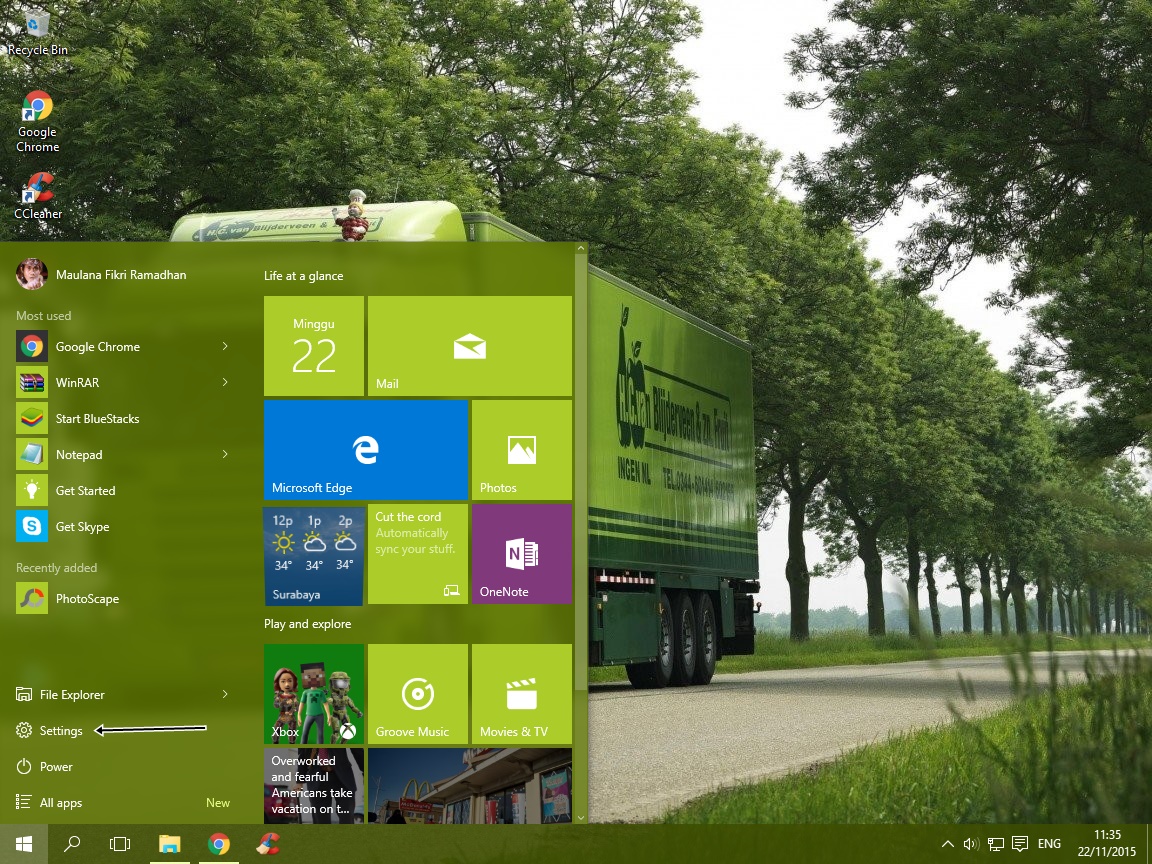The image size is (1152, 864).
Task: Open the Xbox app tile
Action: [313, 693]
